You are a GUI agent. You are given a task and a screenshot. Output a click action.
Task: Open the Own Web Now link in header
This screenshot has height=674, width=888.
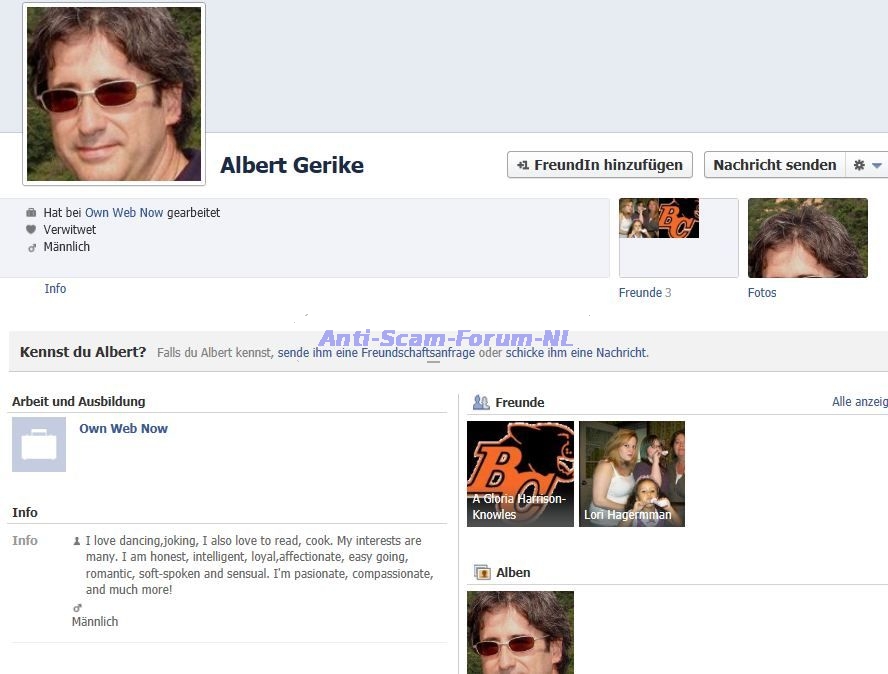tap(124, 213)
